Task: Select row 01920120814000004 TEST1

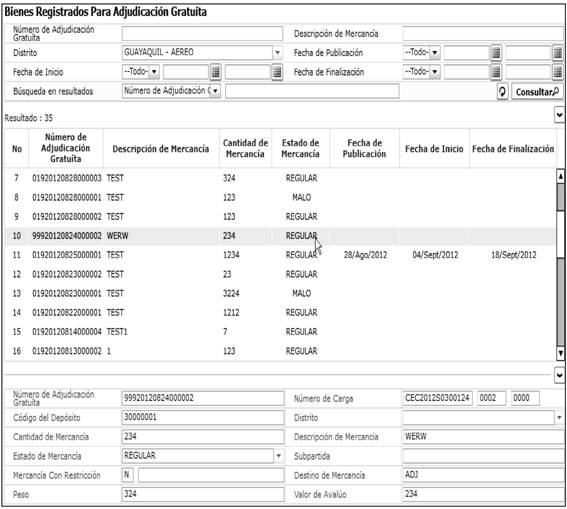Action: pyautogui.click(x=280, y=332)
